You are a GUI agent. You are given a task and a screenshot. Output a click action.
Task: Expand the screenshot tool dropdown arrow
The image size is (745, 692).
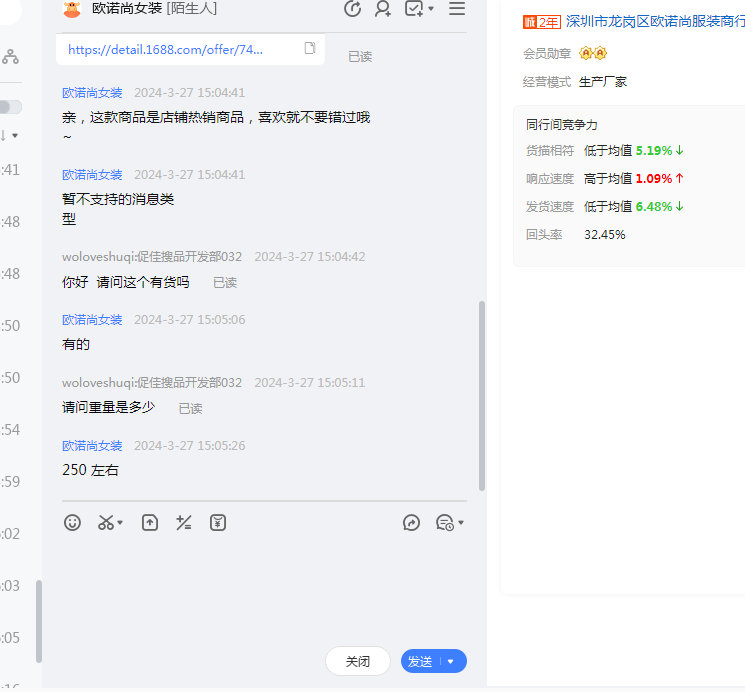click(121, 523)
